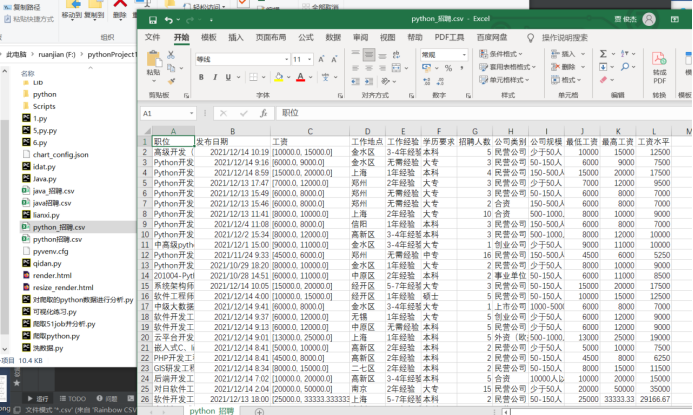Select render.html in file explorer
Screen dimensions: 693x415
pos(52,275)
